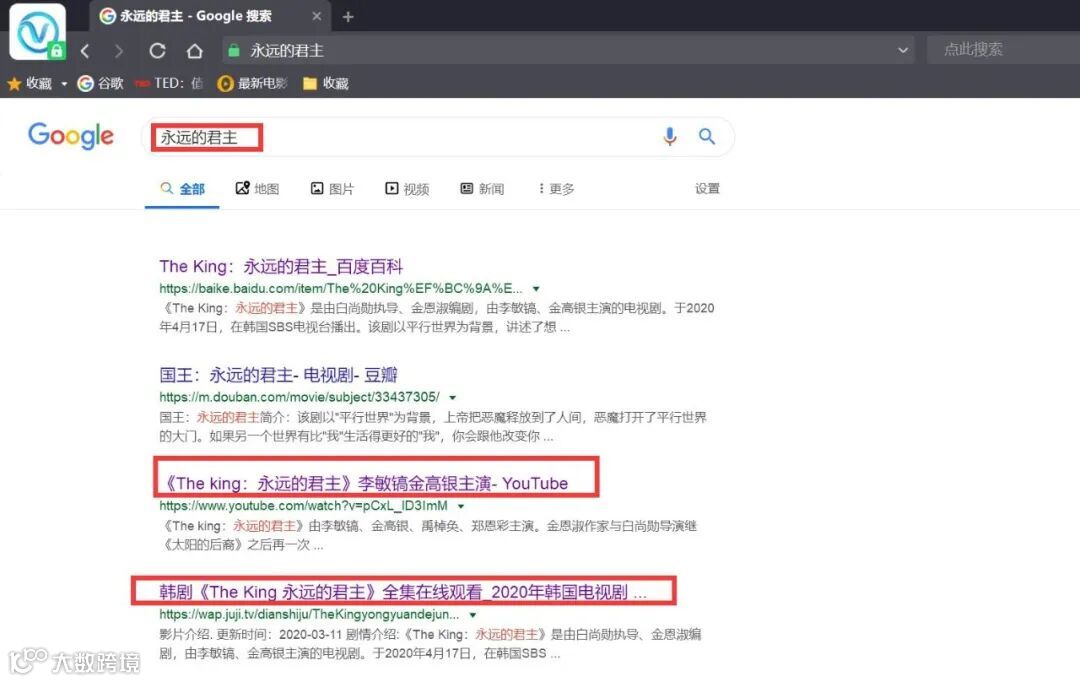Select the 永远的君主 - Google 搜索 tab

pyautogui.click(x=210, y=16)
